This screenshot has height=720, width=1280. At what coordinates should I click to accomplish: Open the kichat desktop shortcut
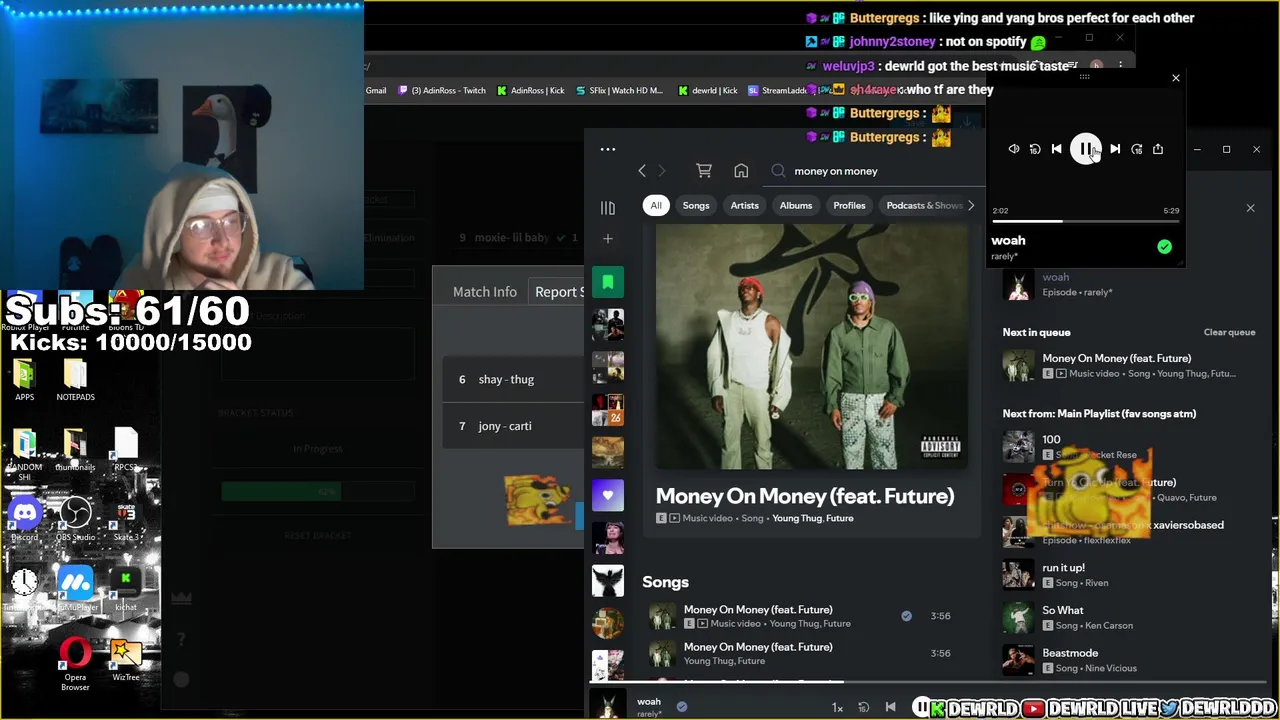126,590
